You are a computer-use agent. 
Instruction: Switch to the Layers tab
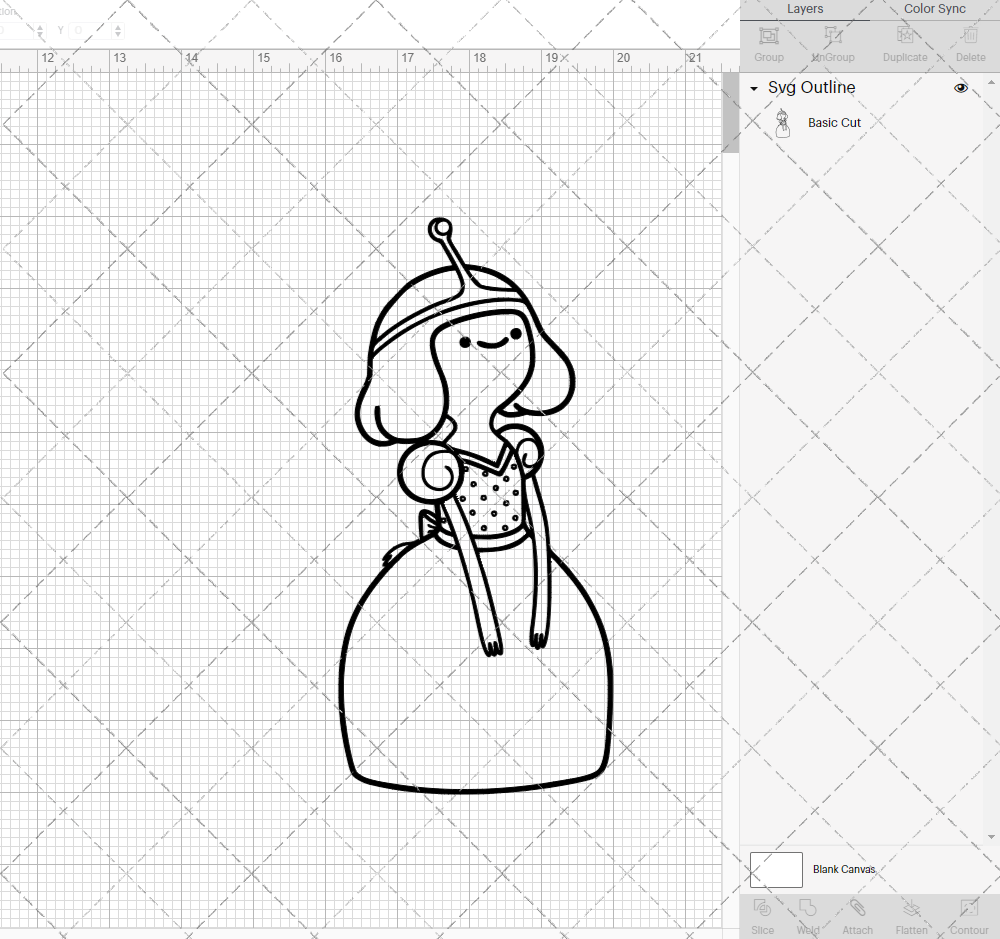coord(805,9)
